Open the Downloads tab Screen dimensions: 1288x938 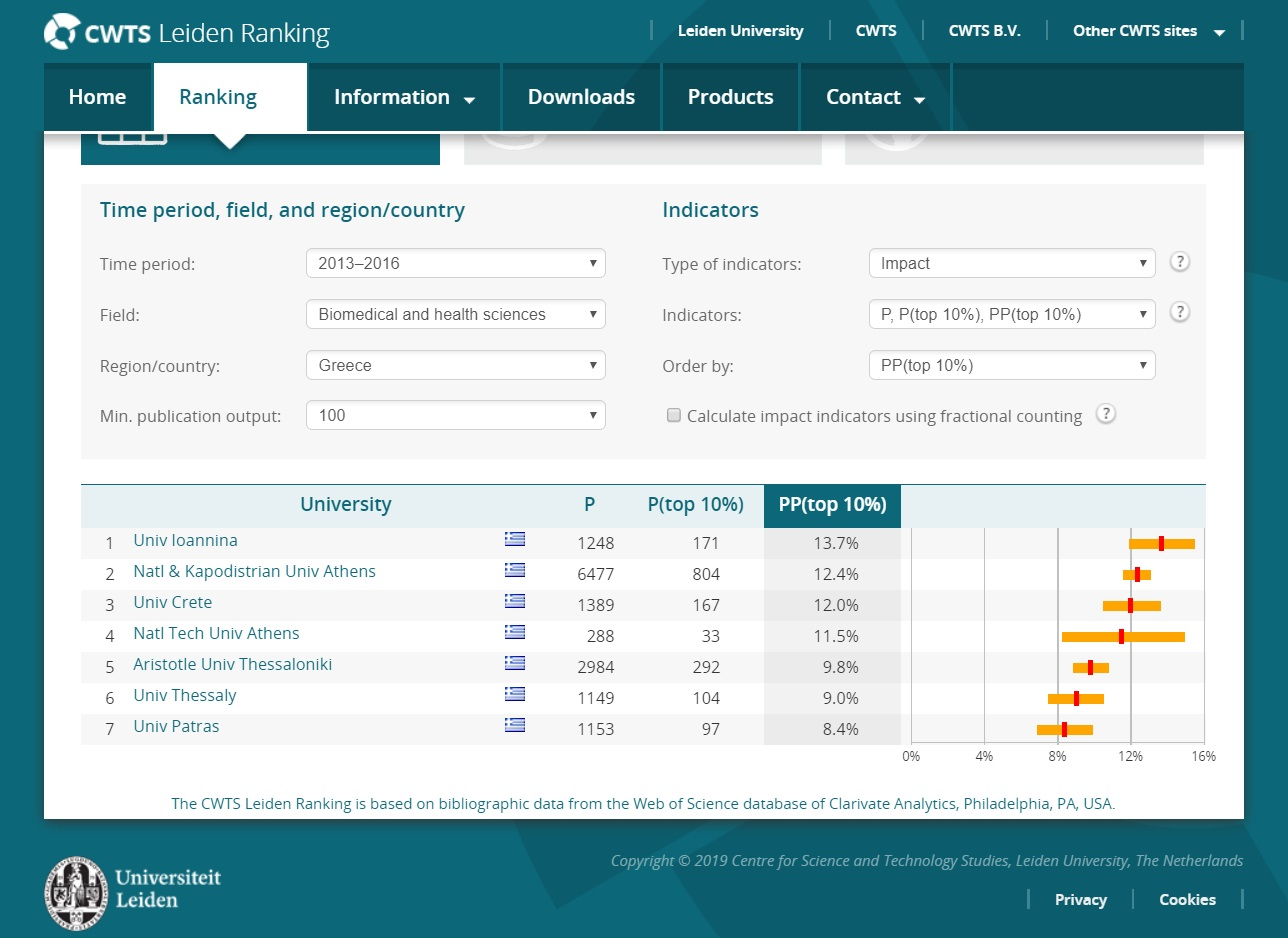(x=581, y=97)
